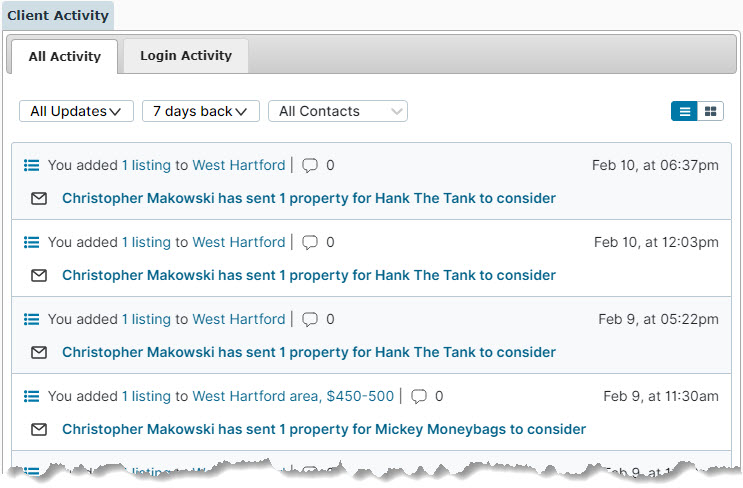743x488 pixels.
Task: Open the 7 days back dropdown
Action: (201, 111)
